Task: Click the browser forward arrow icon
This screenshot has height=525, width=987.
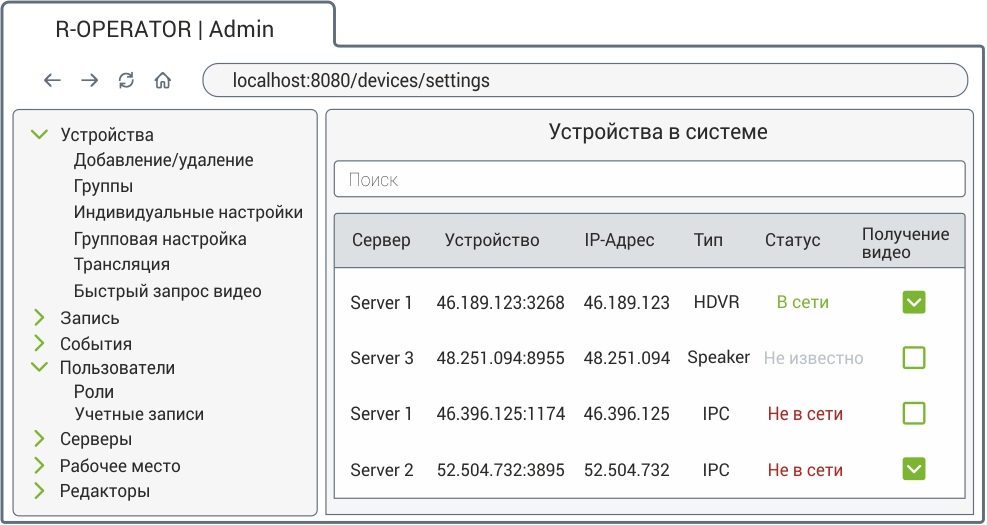Action: tap(90, 81)
